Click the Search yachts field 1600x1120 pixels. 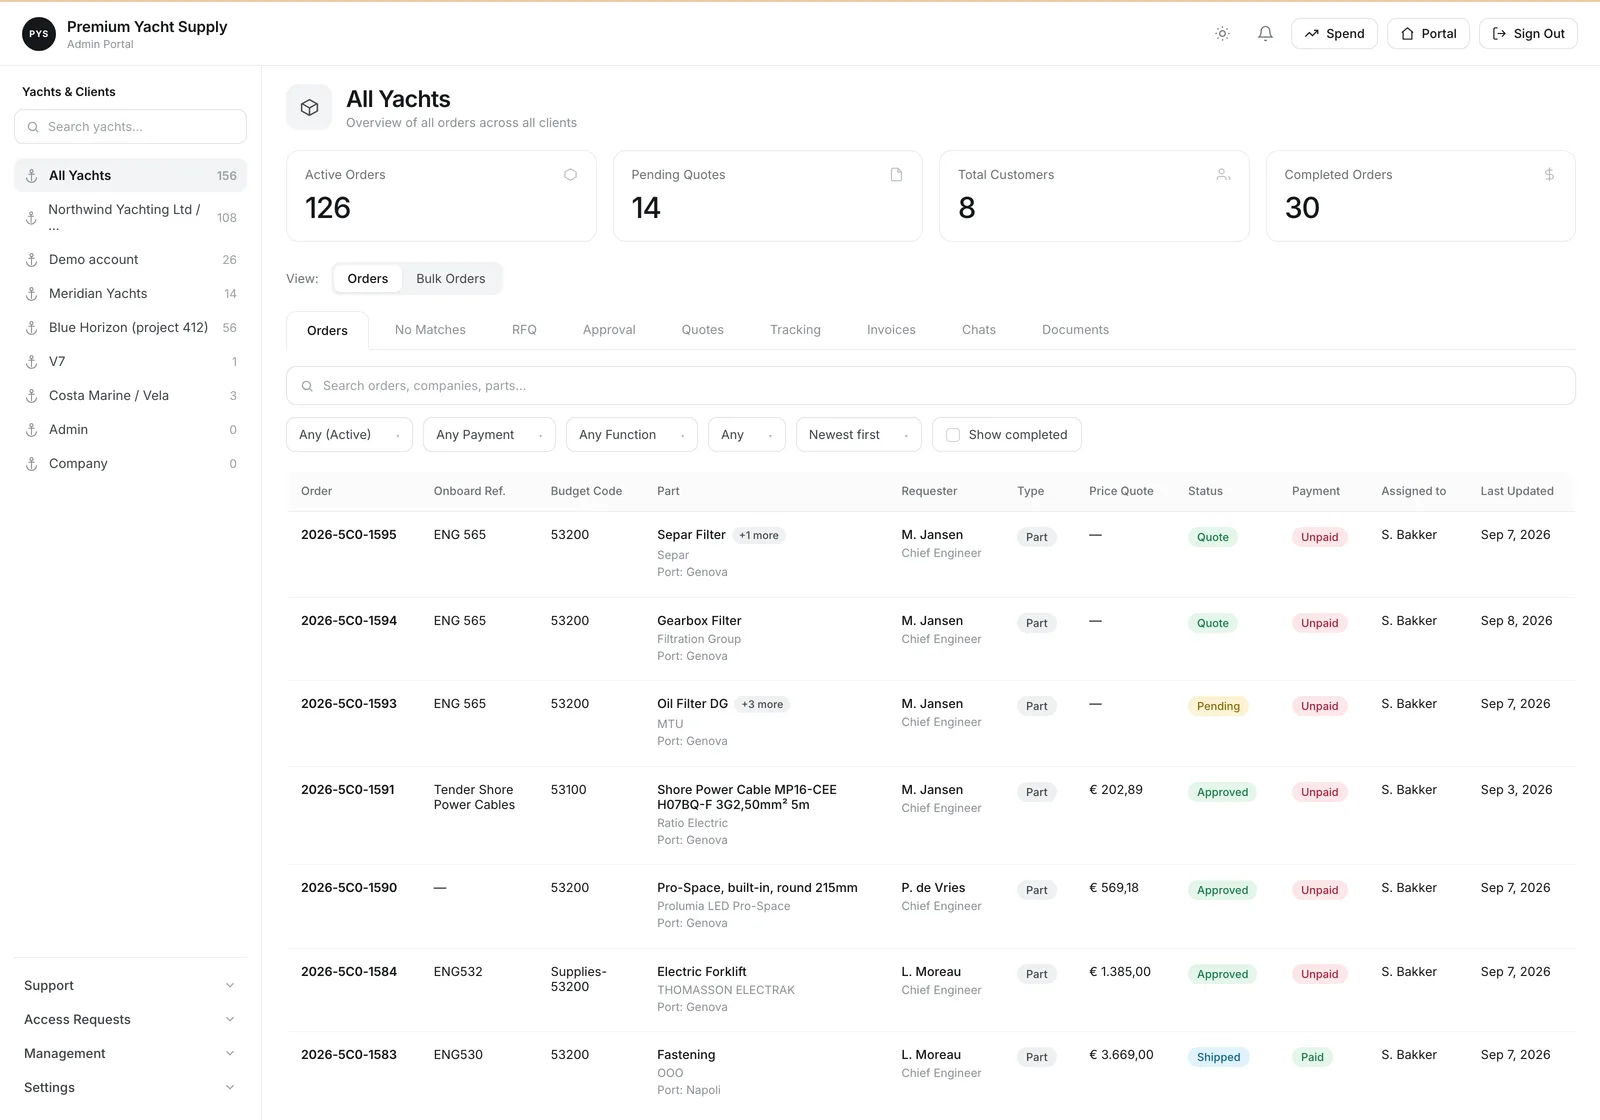(130, 127)
